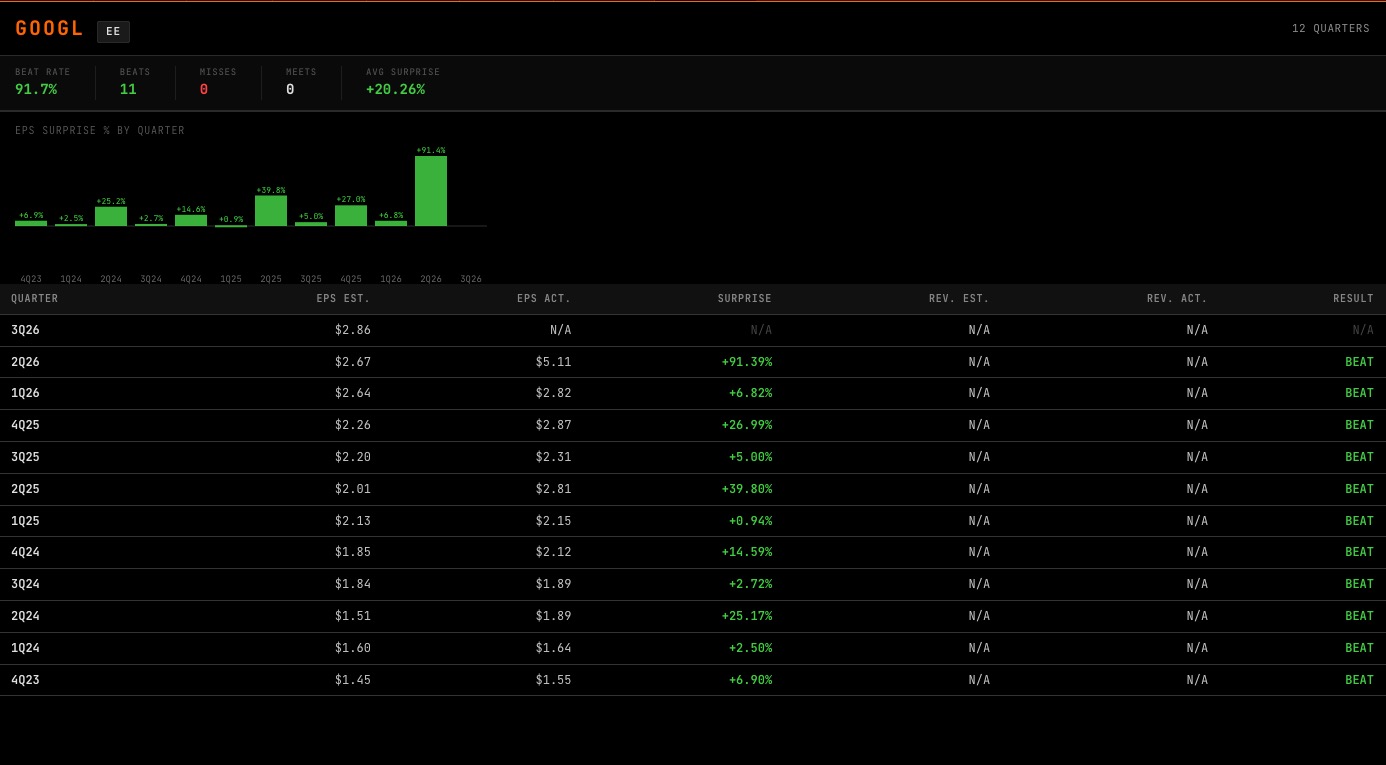The image size is (1386, 765).
Task: Click BEAT result in the 2Q26 row
Action: point(1359,362)
